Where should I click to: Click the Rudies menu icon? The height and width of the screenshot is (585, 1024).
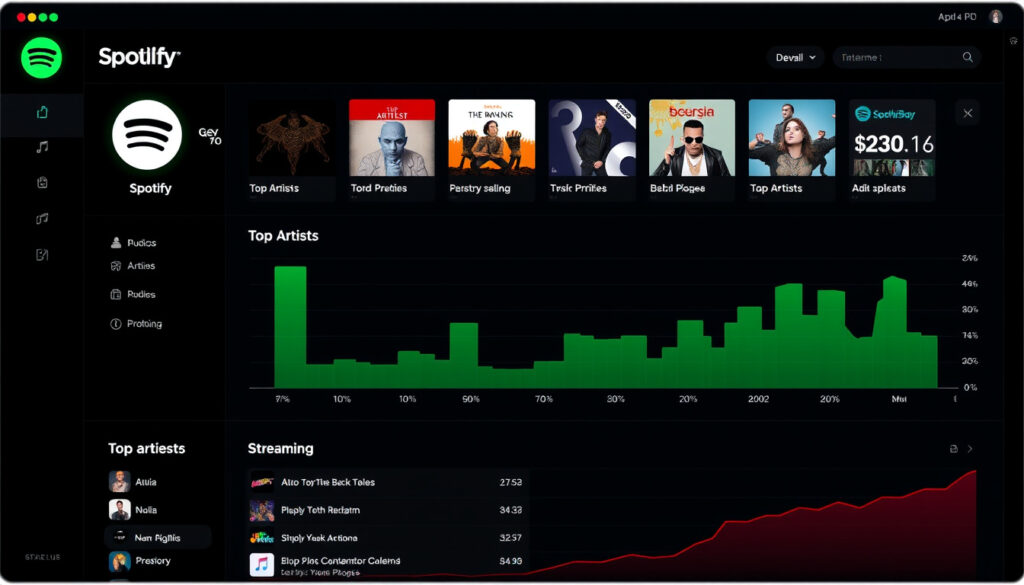(x=116, y=294)
